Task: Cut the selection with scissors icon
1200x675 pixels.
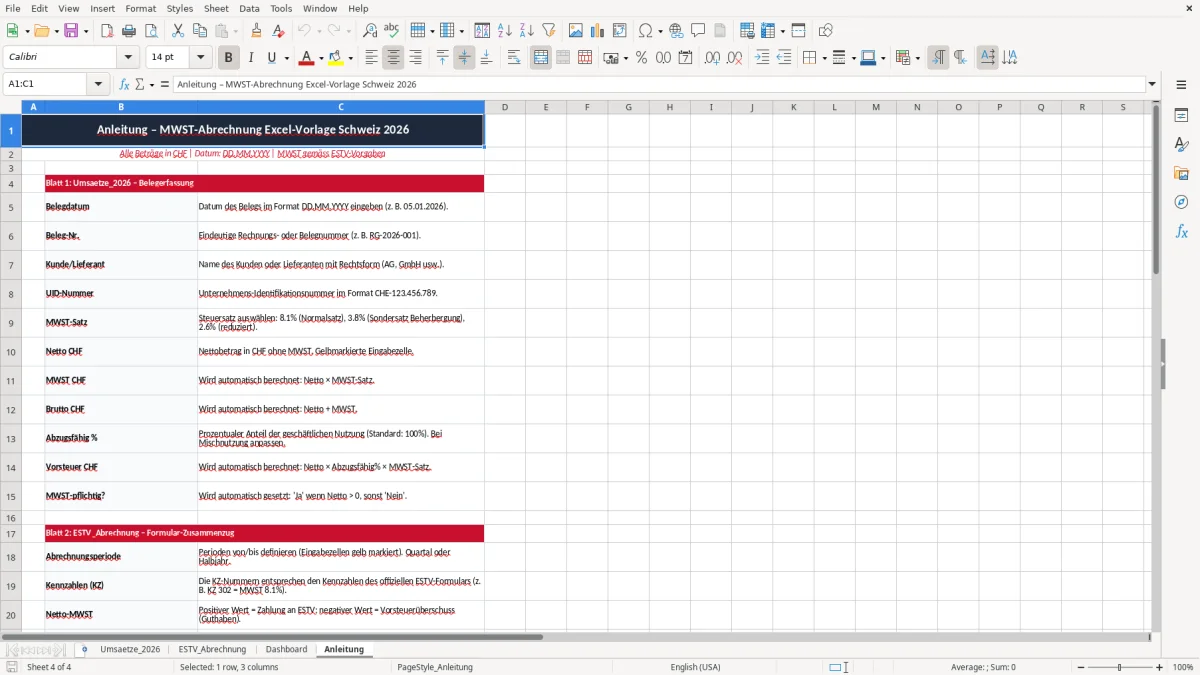Action: [x=177, y=31]
